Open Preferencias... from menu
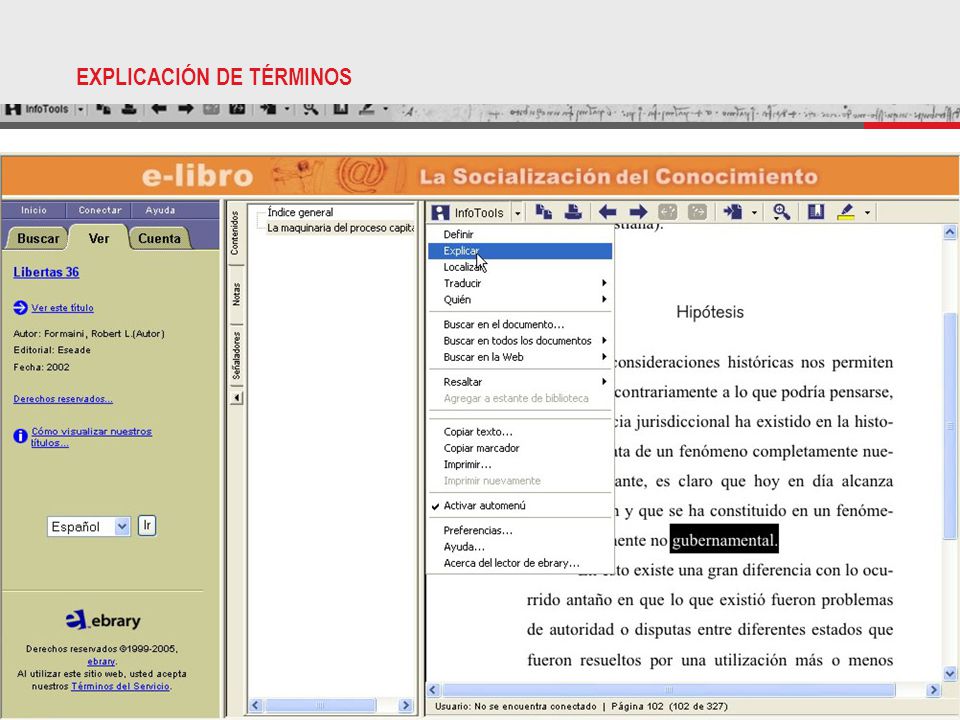 pos(520,531)
